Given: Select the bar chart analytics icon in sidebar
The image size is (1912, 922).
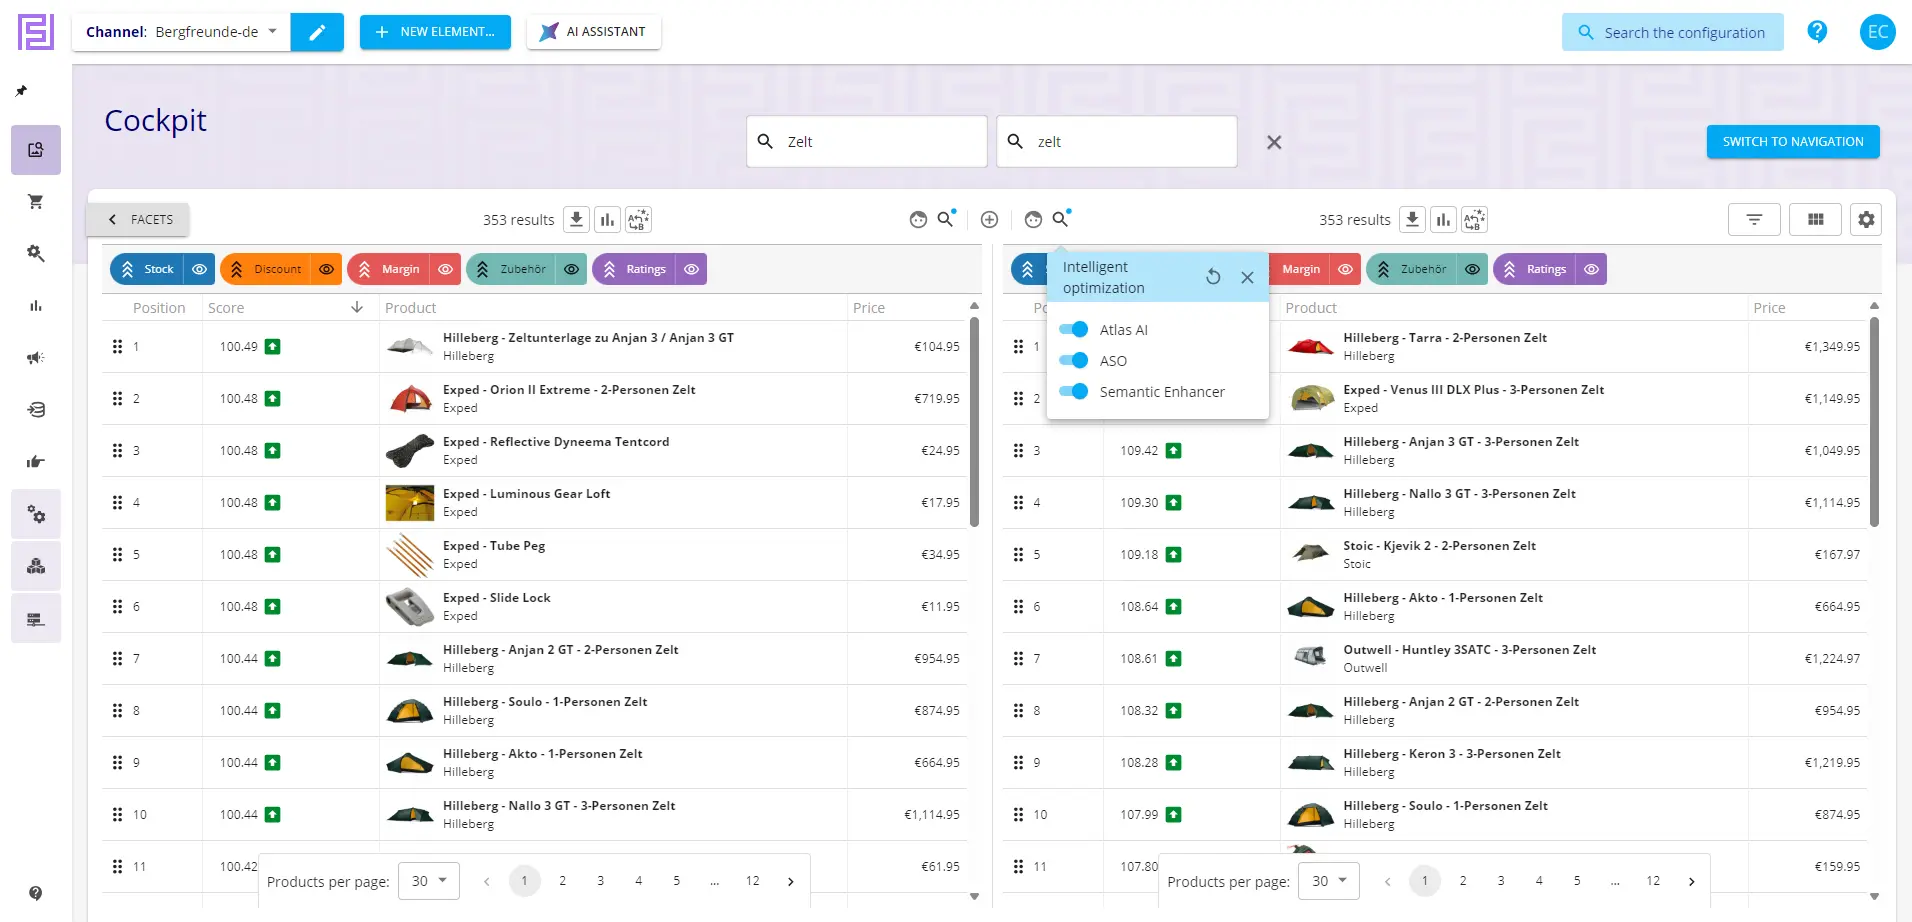Looking at the screenshot, I should (x=36, y=306).
